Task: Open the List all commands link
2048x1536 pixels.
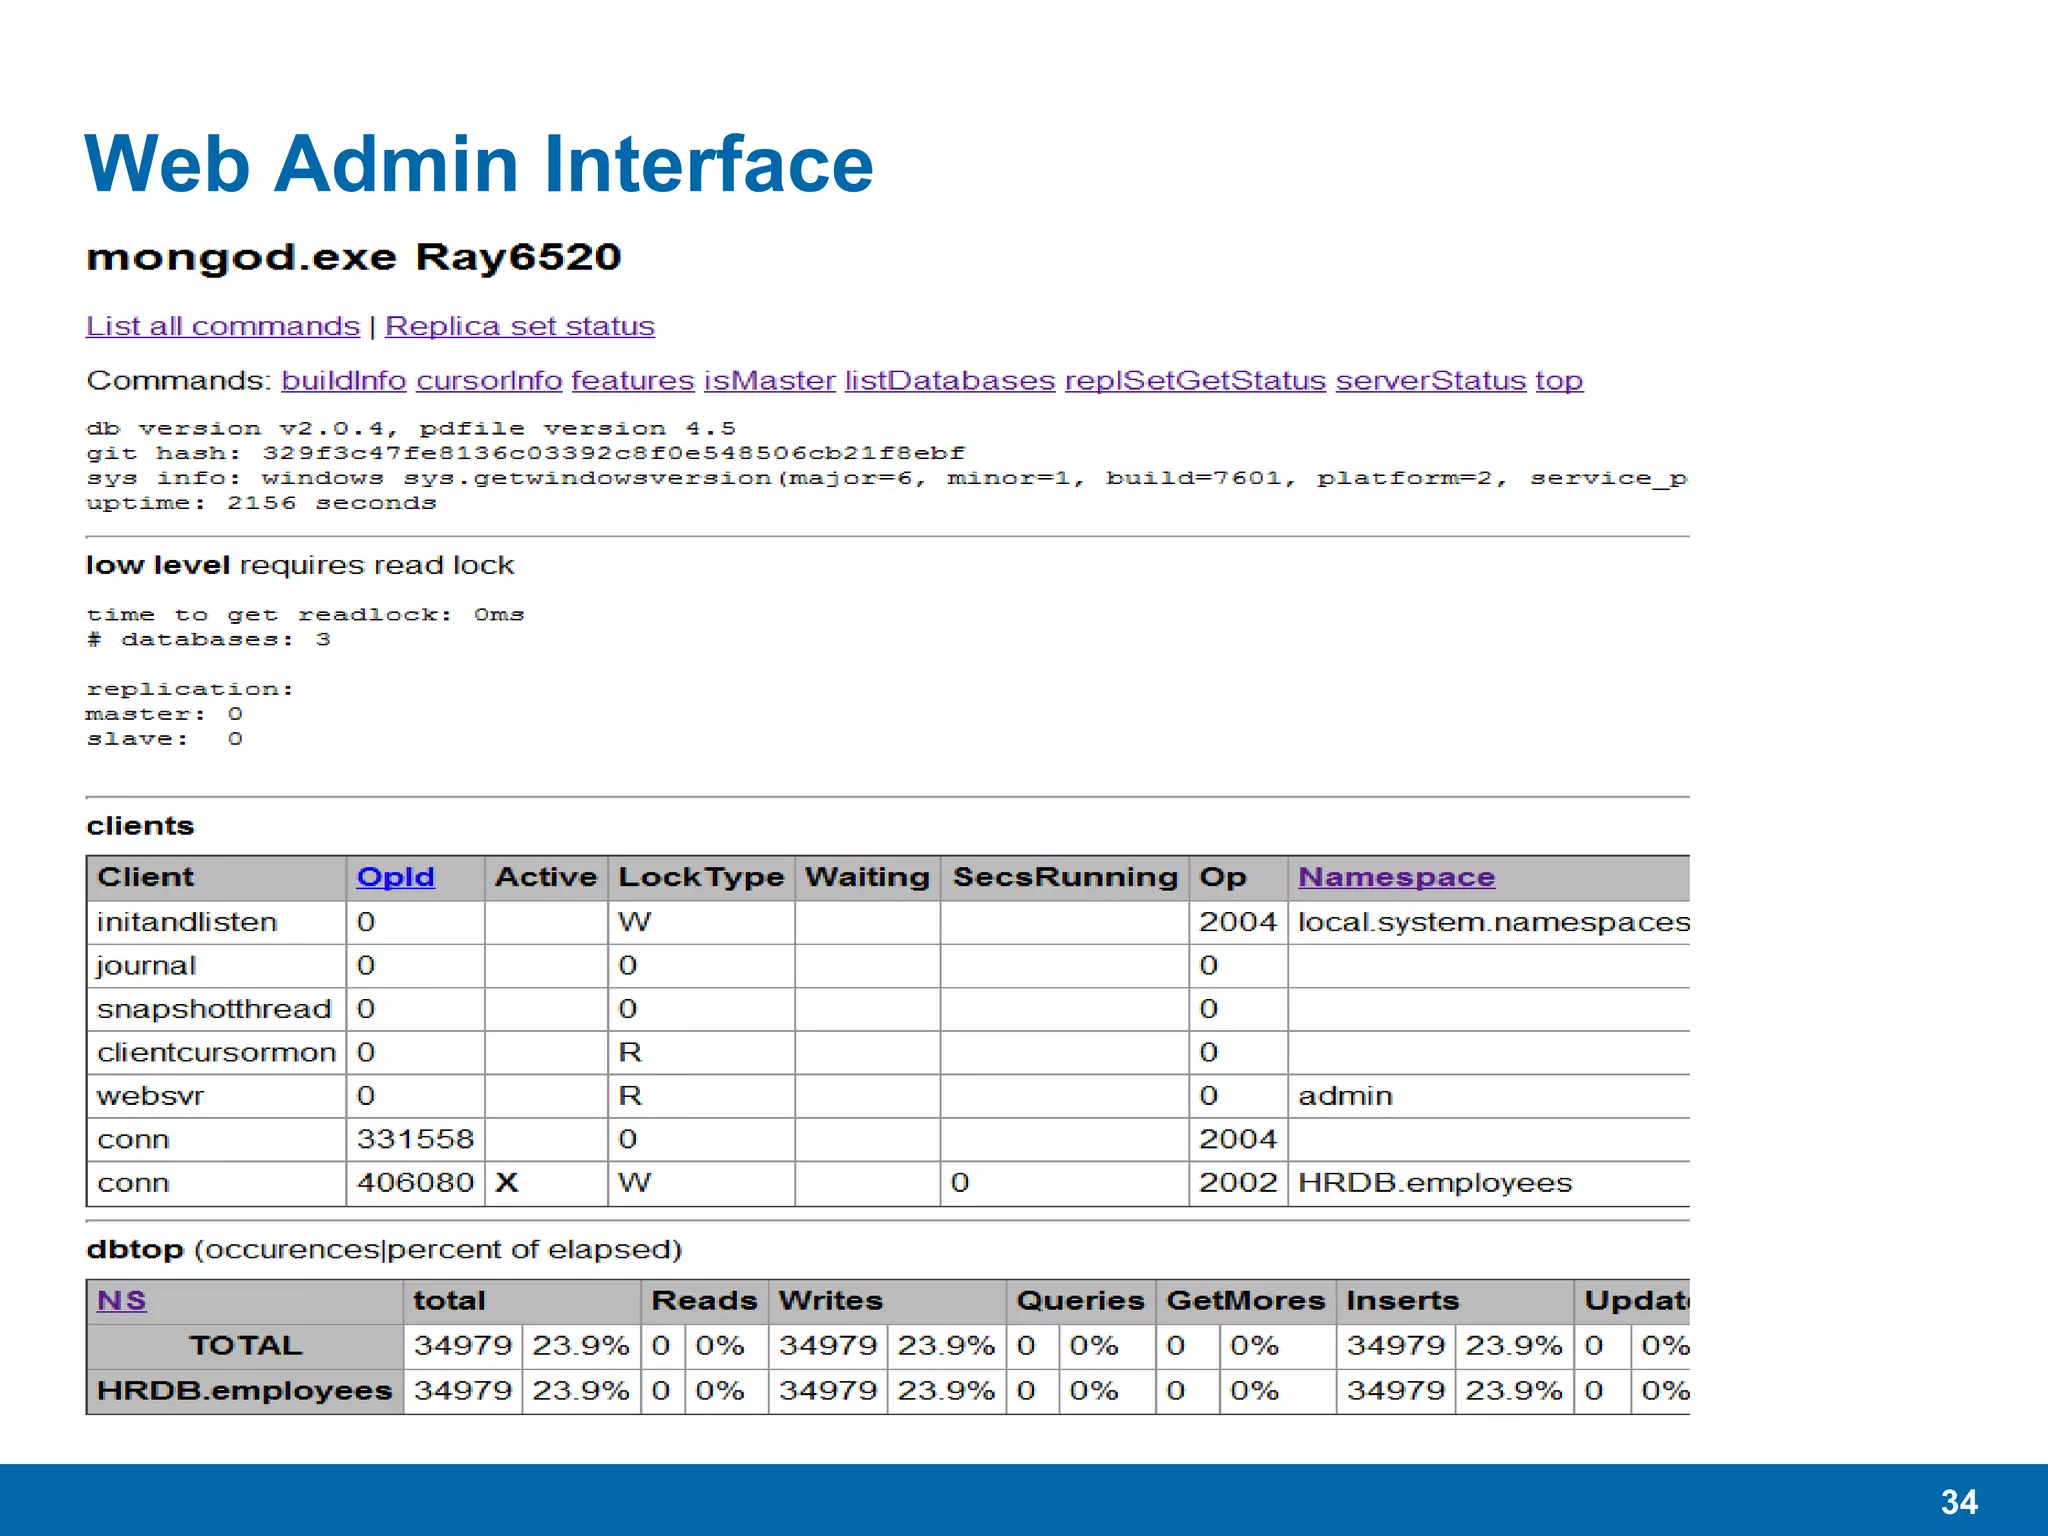Action: (x=222, y=326)
